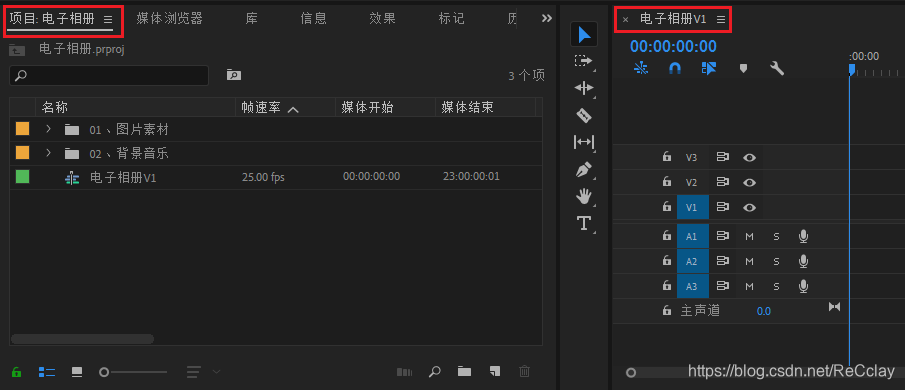Hide V1 track output eye
Image resolution: width=905 pixels, height=390 pixels.
point(749,208)
